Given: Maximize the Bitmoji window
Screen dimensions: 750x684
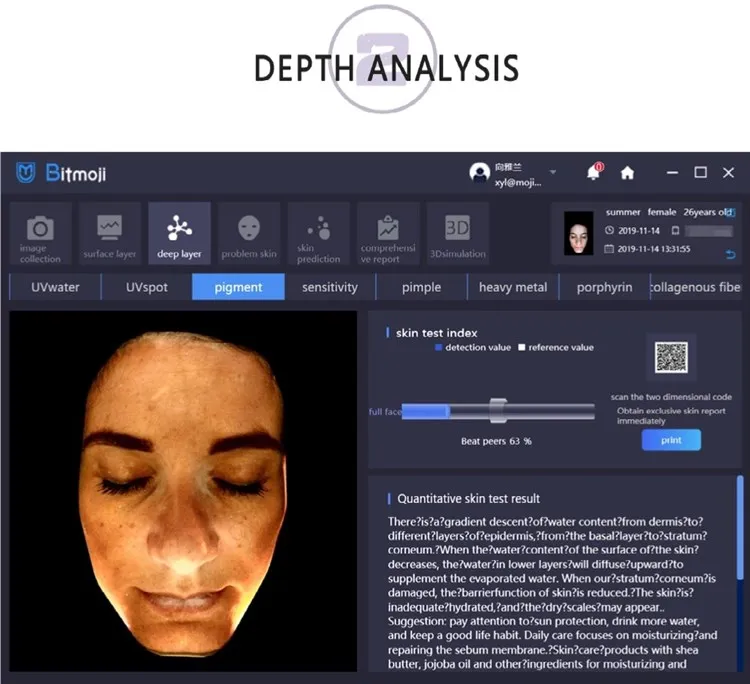Looking at the screenshot, I should (x=700, y=172).
